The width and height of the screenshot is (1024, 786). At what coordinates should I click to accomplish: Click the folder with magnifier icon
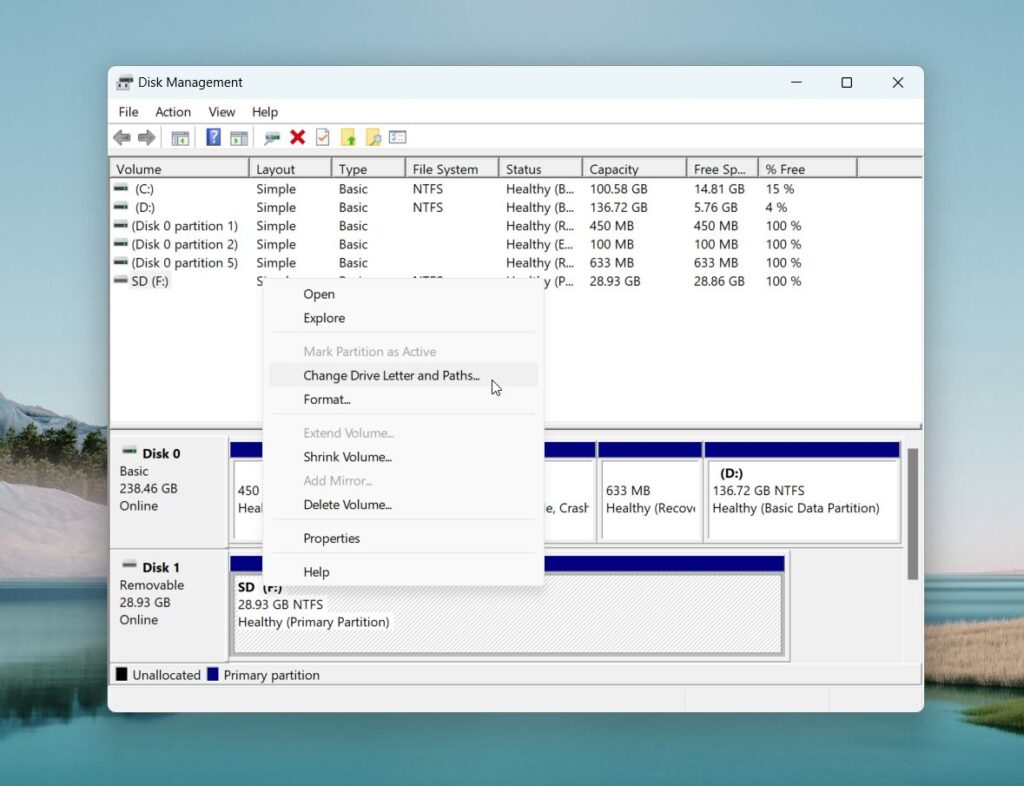[373, 138]
